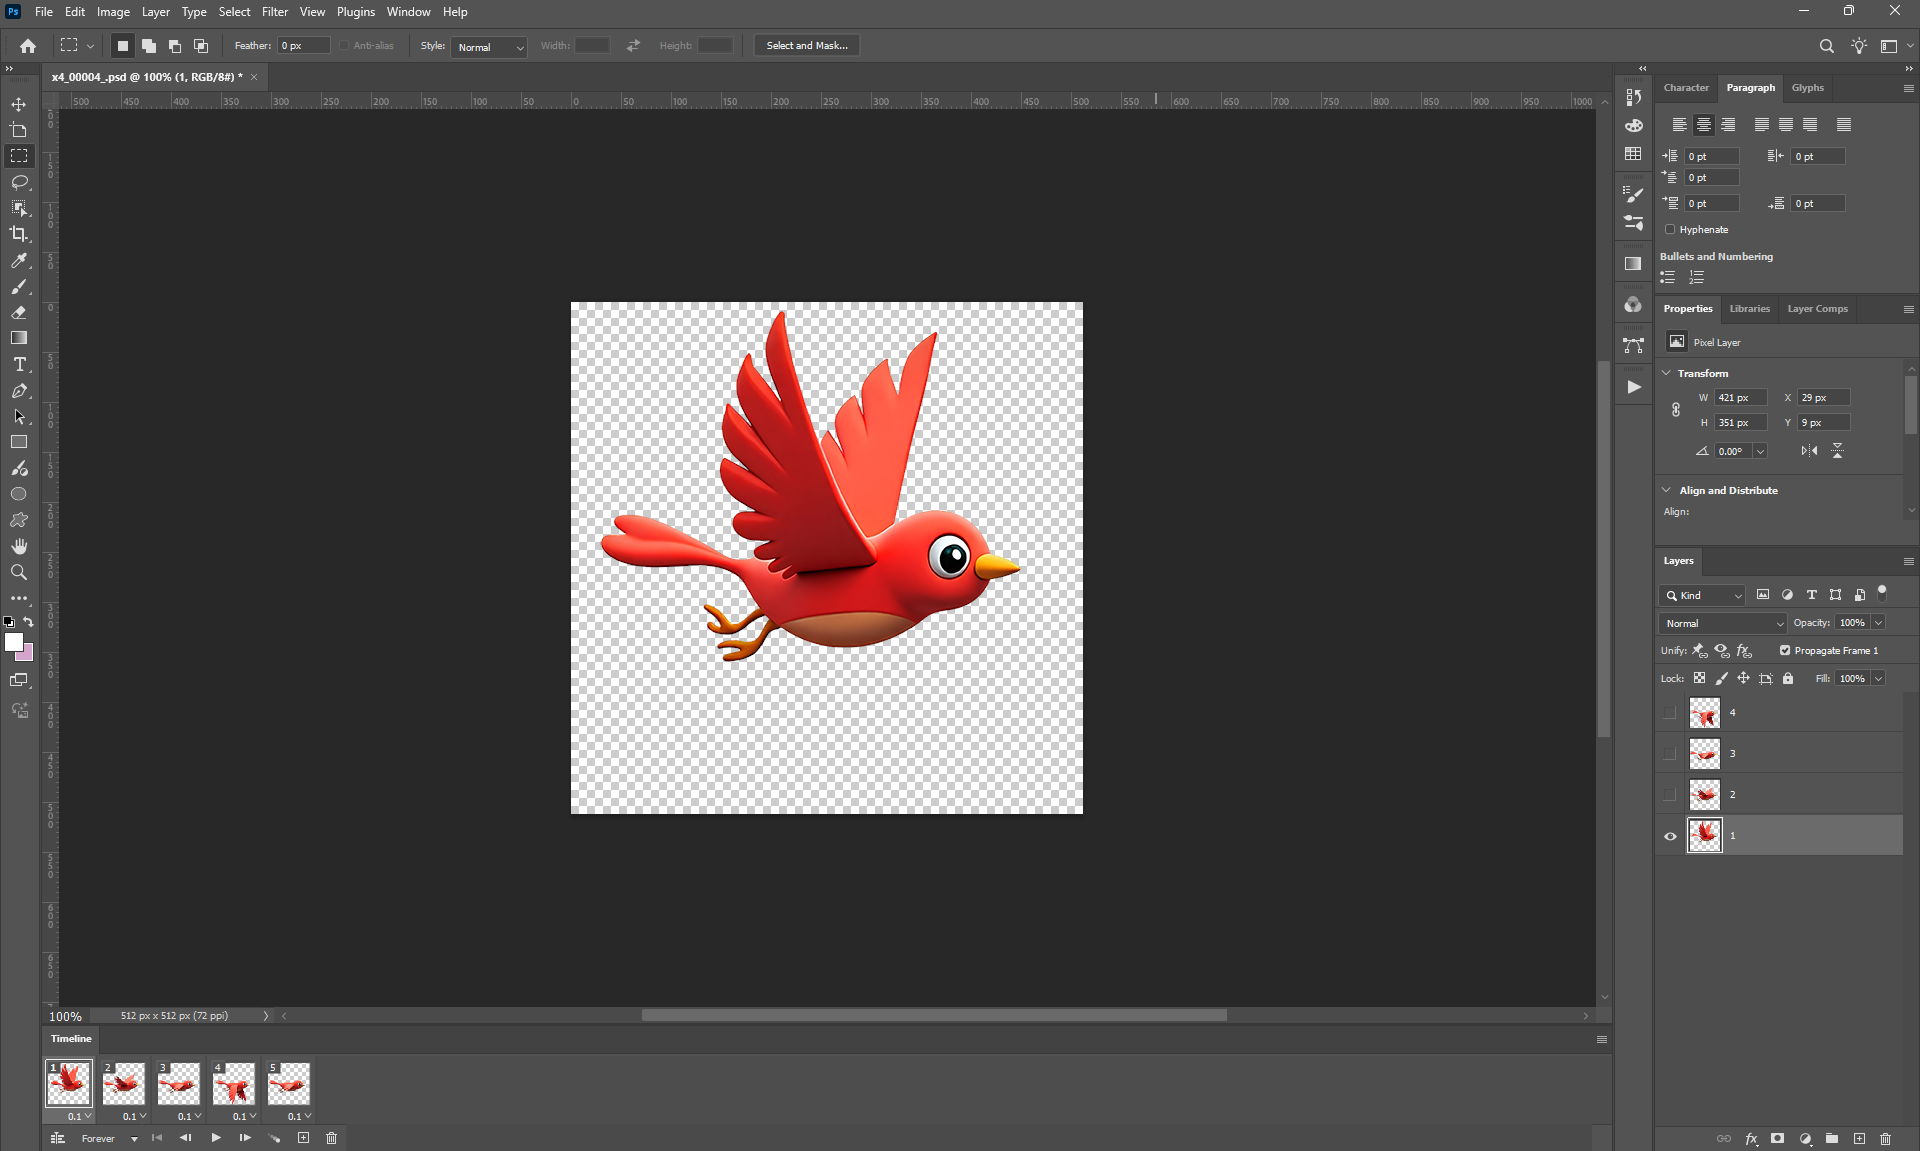Select frame 4 thumbnail in Timeline
Image resolution: width=1920 pixels, height=1151 pixels.
(x=234, y=1084)
